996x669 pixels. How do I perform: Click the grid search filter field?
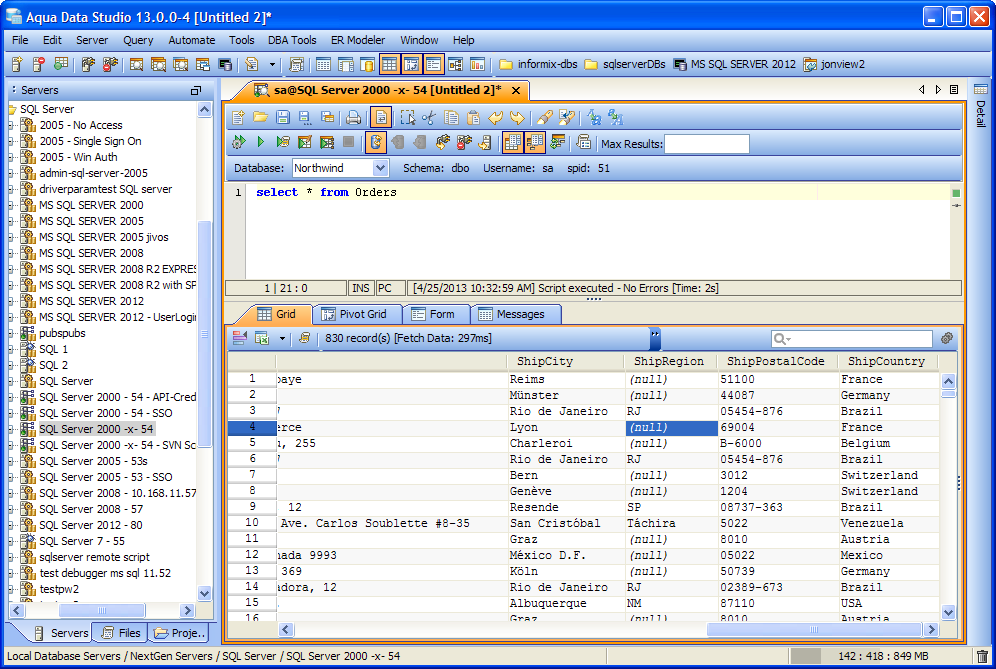click(x=851, y=339)
